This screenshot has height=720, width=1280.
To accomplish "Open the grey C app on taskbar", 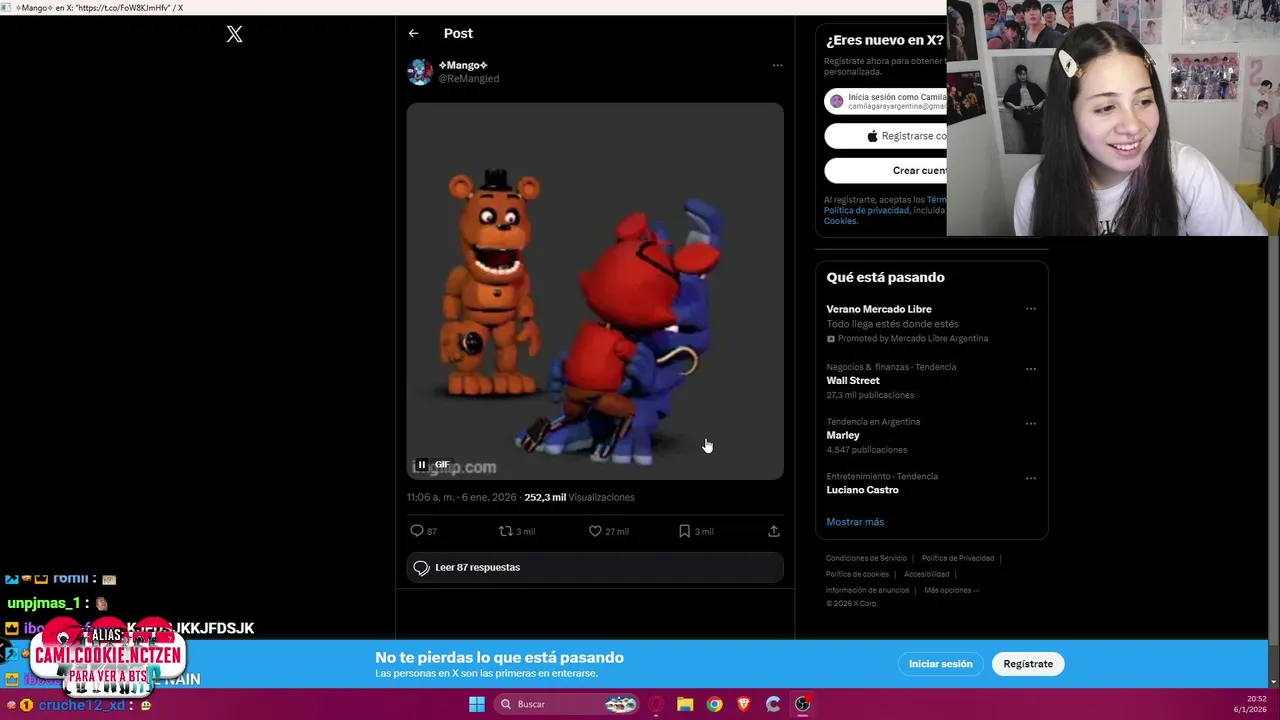I will [773, 704].
